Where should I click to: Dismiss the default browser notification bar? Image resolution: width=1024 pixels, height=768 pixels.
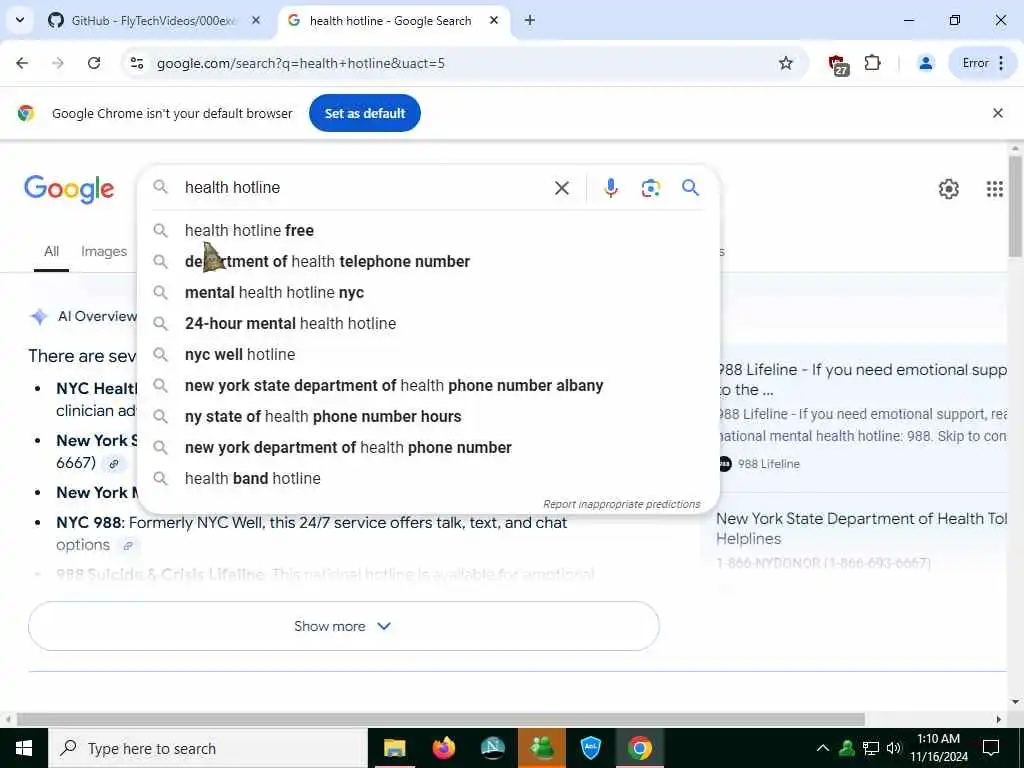click(998, 113)
